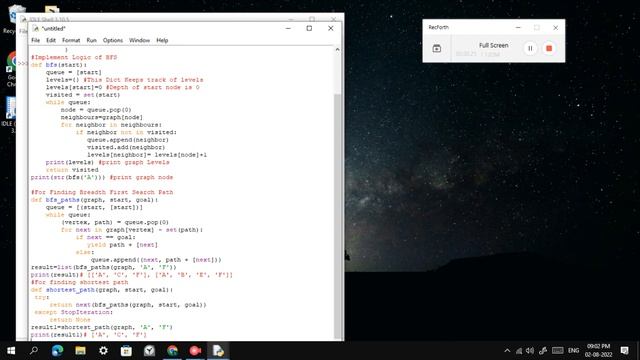
Task: Stop the RecForth recording
Action: [549, 49]
